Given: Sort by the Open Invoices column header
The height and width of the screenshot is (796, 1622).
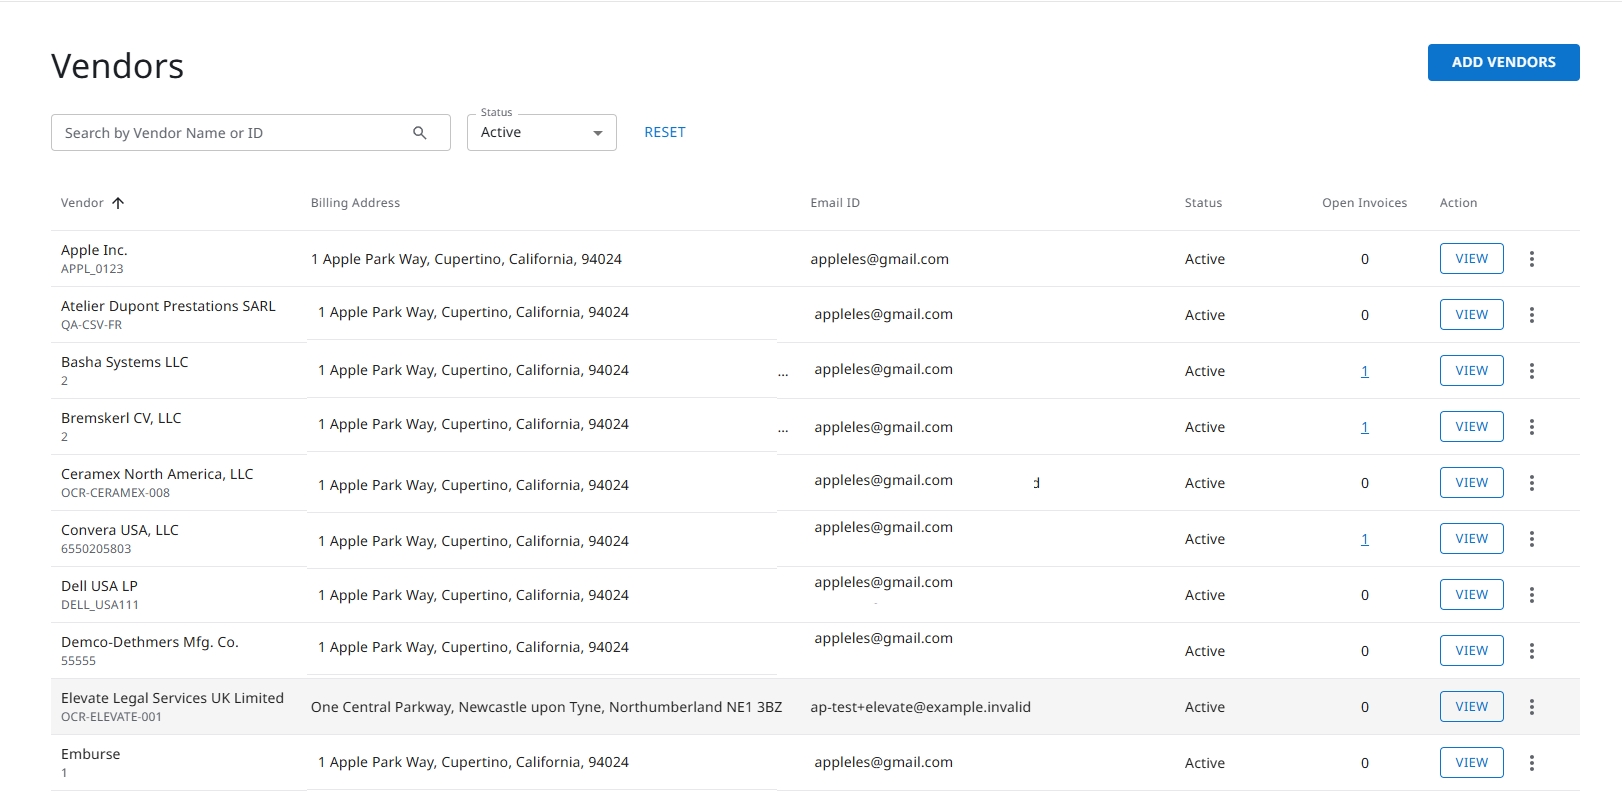Looking at the screenshot, I should tap(1364, 203).
